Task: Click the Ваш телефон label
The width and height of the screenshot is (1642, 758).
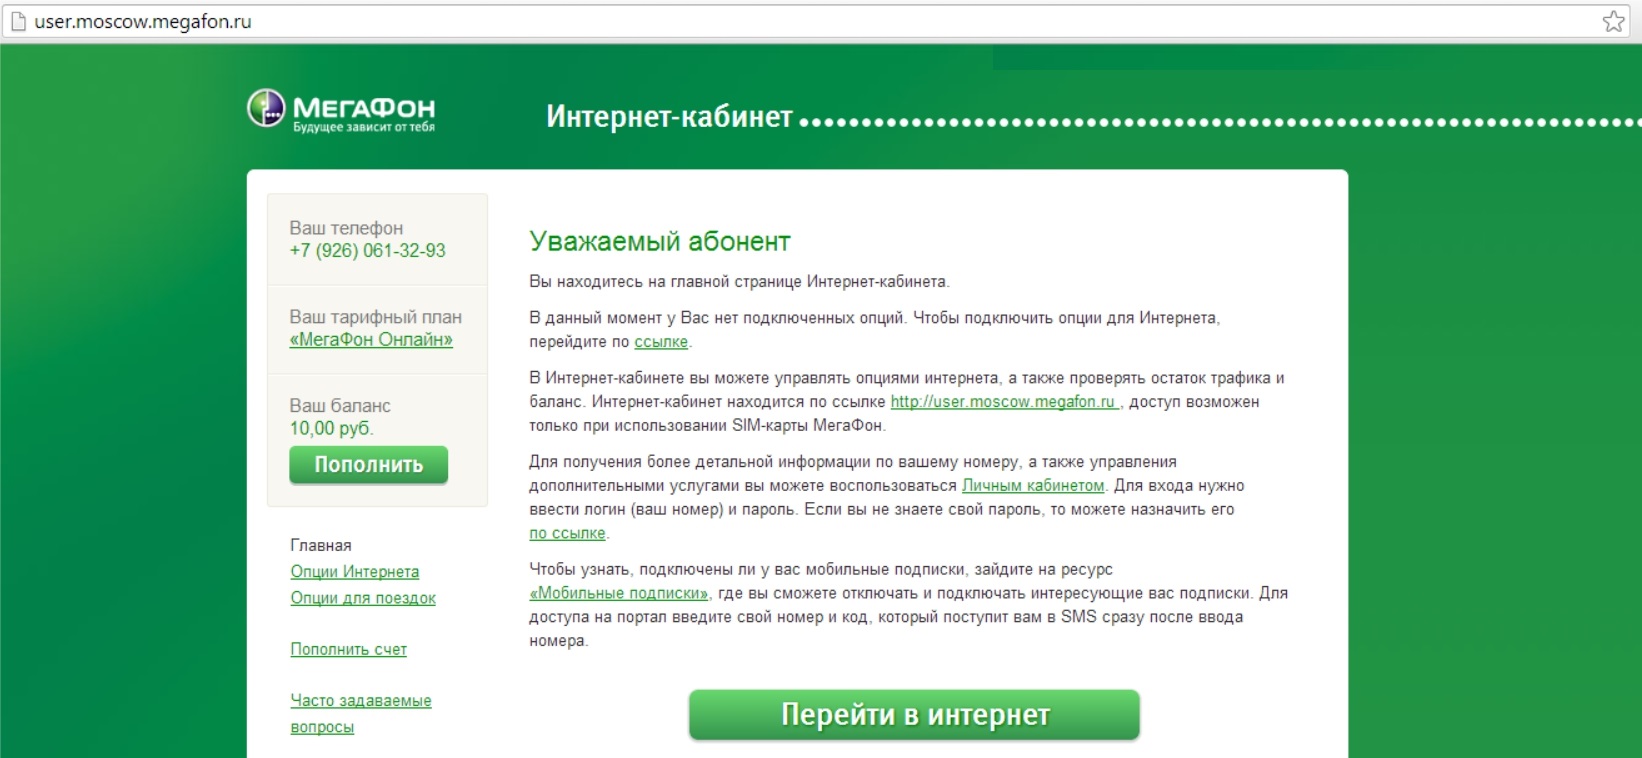Action: pyautogui.click(x=346, y=228)
